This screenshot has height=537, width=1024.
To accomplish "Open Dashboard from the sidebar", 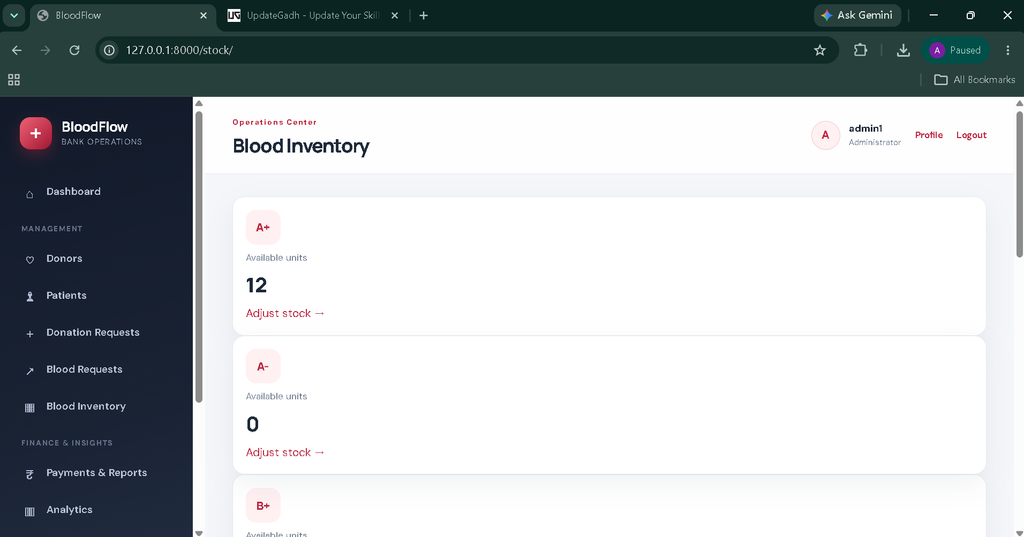I will click(x=73, y=191).
